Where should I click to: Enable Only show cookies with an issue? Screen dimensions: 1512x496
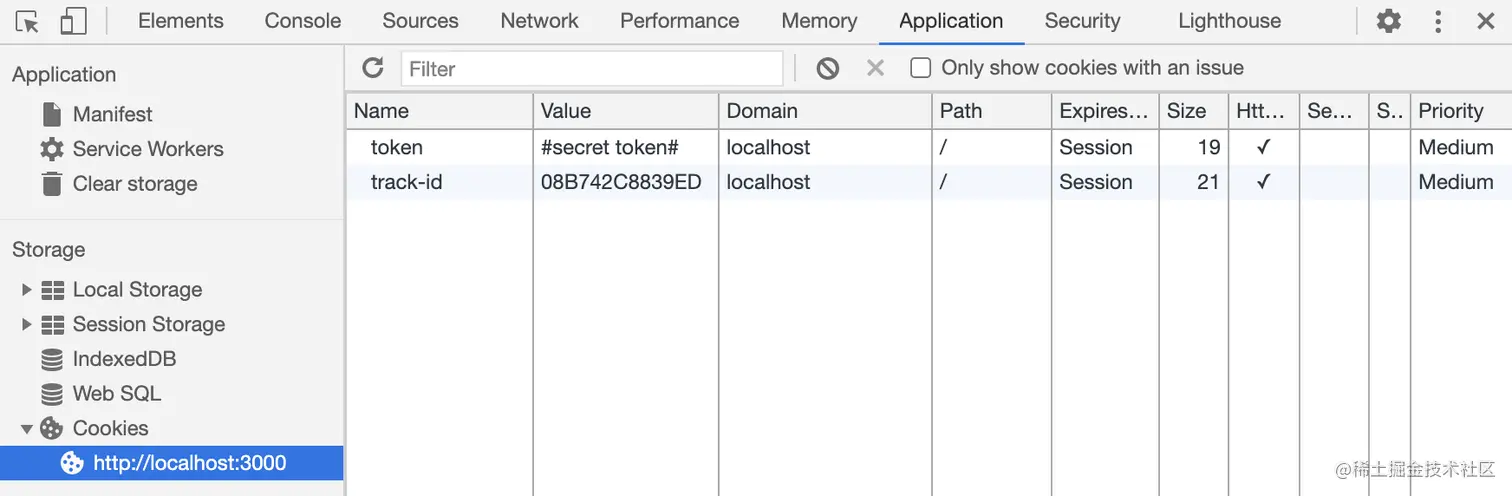coord(921,68)
